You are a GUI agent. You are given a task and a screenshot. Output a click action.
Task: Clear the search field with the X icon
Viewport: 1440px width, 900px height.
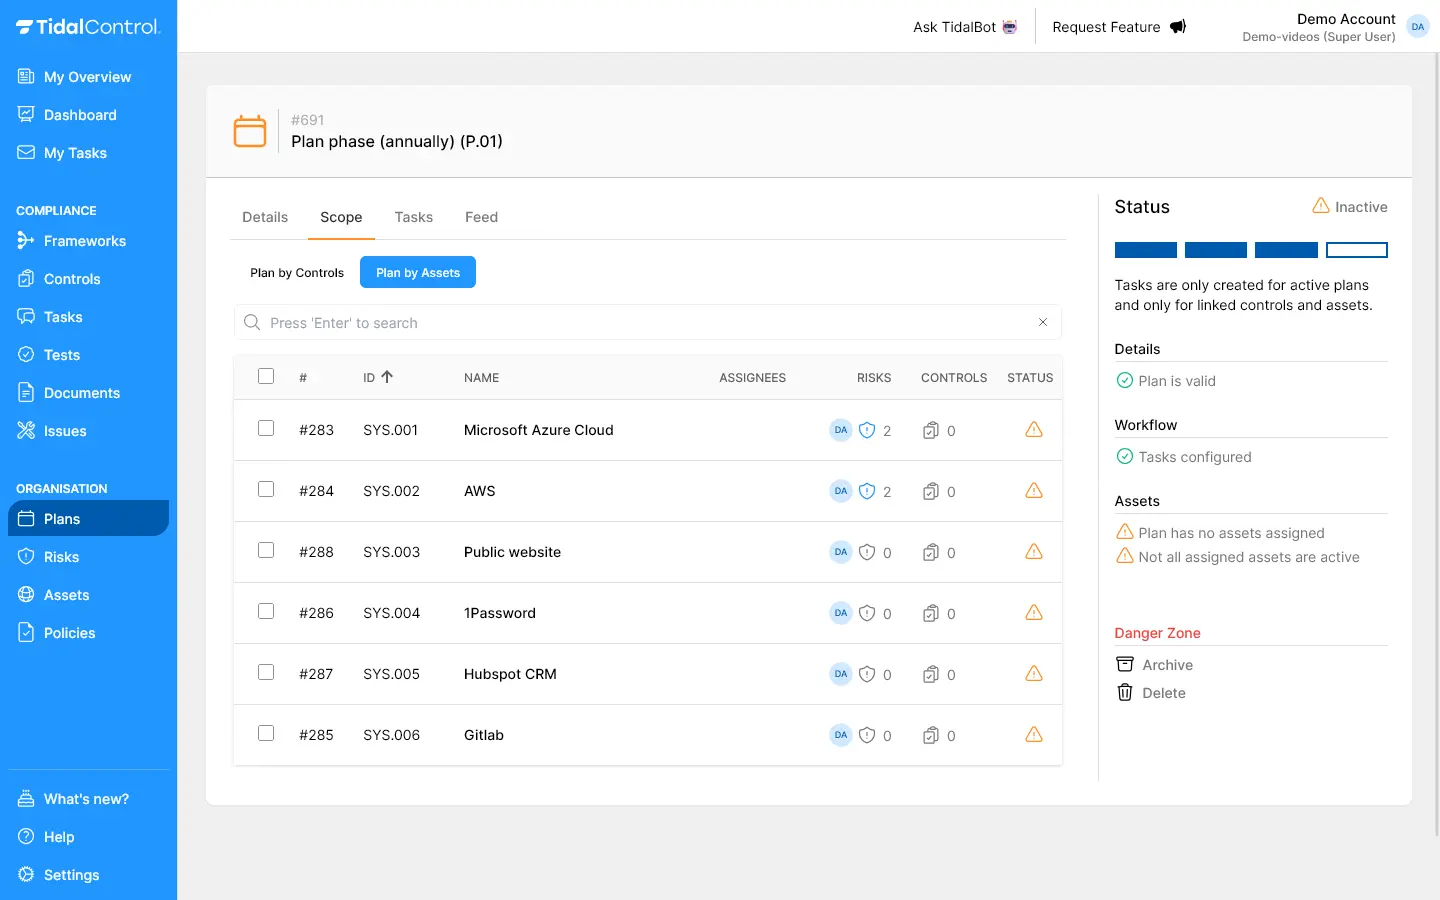point(1042,322)
